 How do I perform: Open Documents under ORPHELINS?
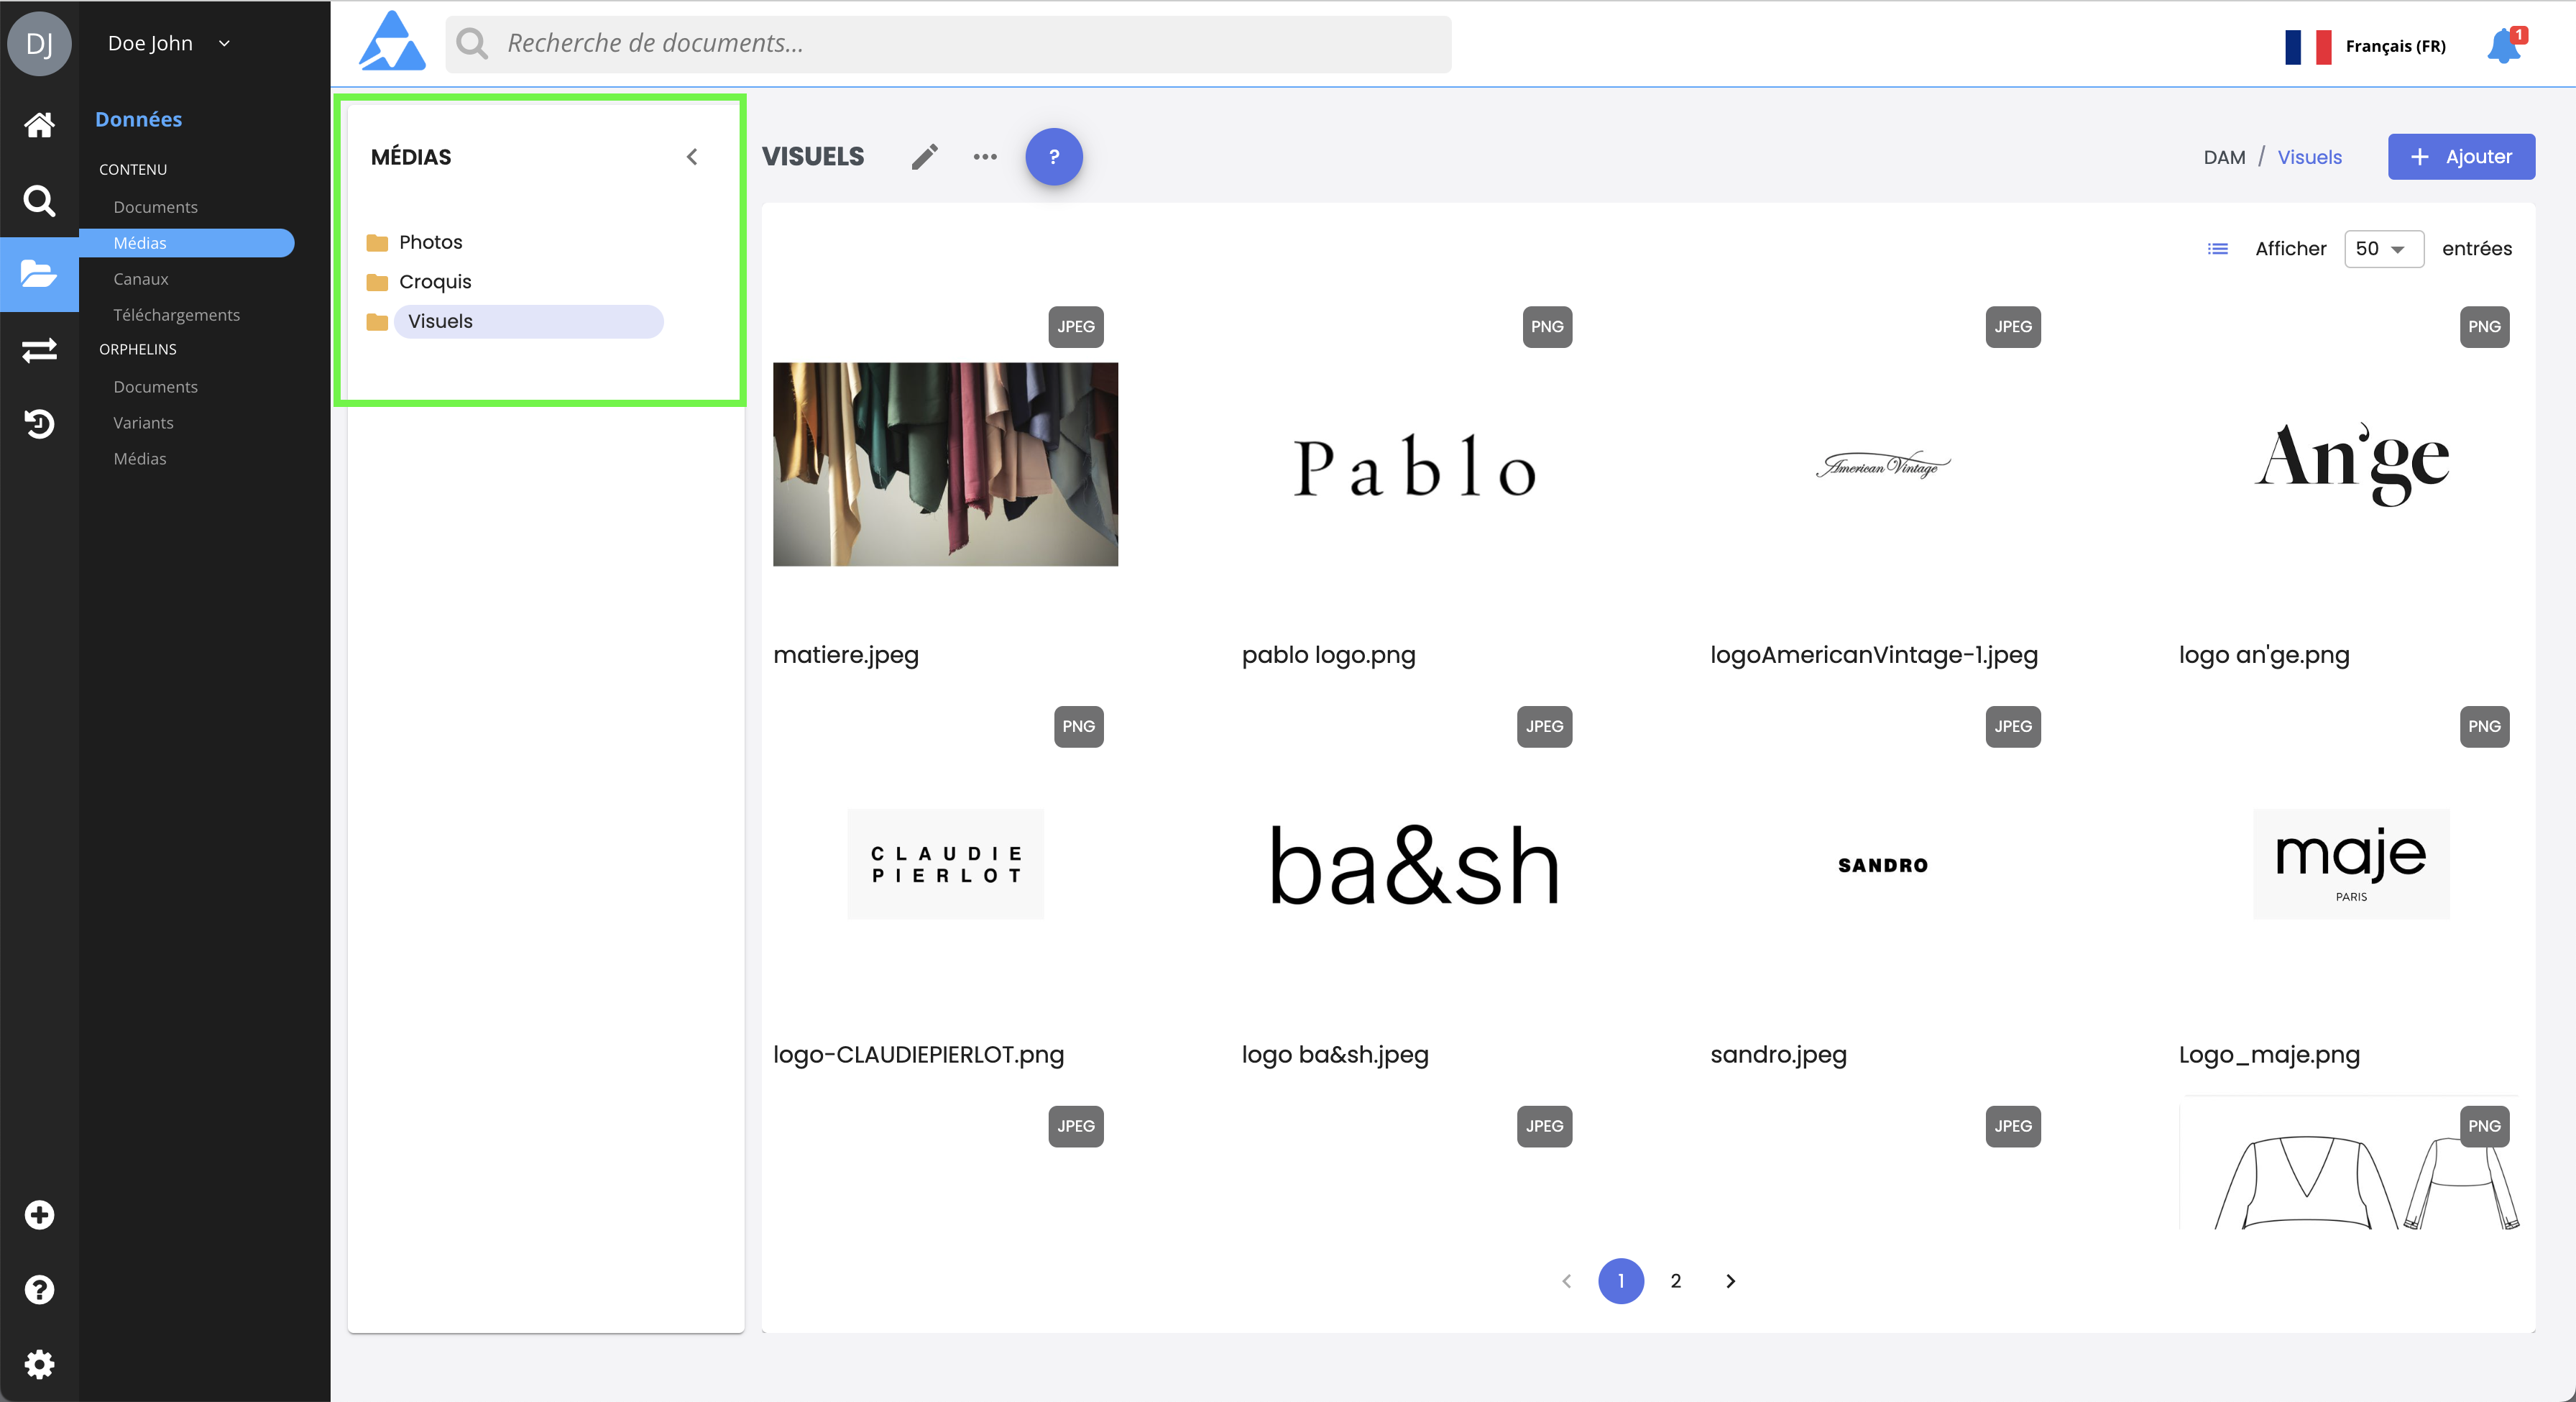(x=155, y=387)
